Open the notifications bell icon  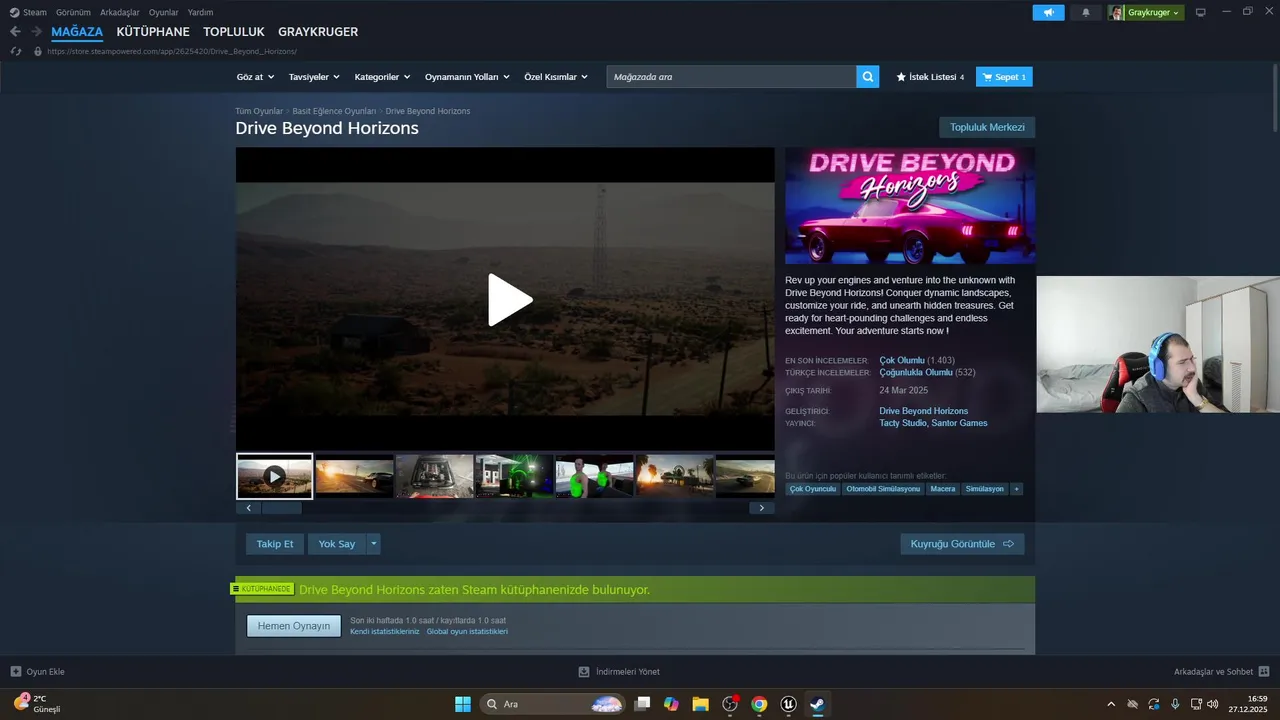pyautogui.click(x=1086, y=13)
